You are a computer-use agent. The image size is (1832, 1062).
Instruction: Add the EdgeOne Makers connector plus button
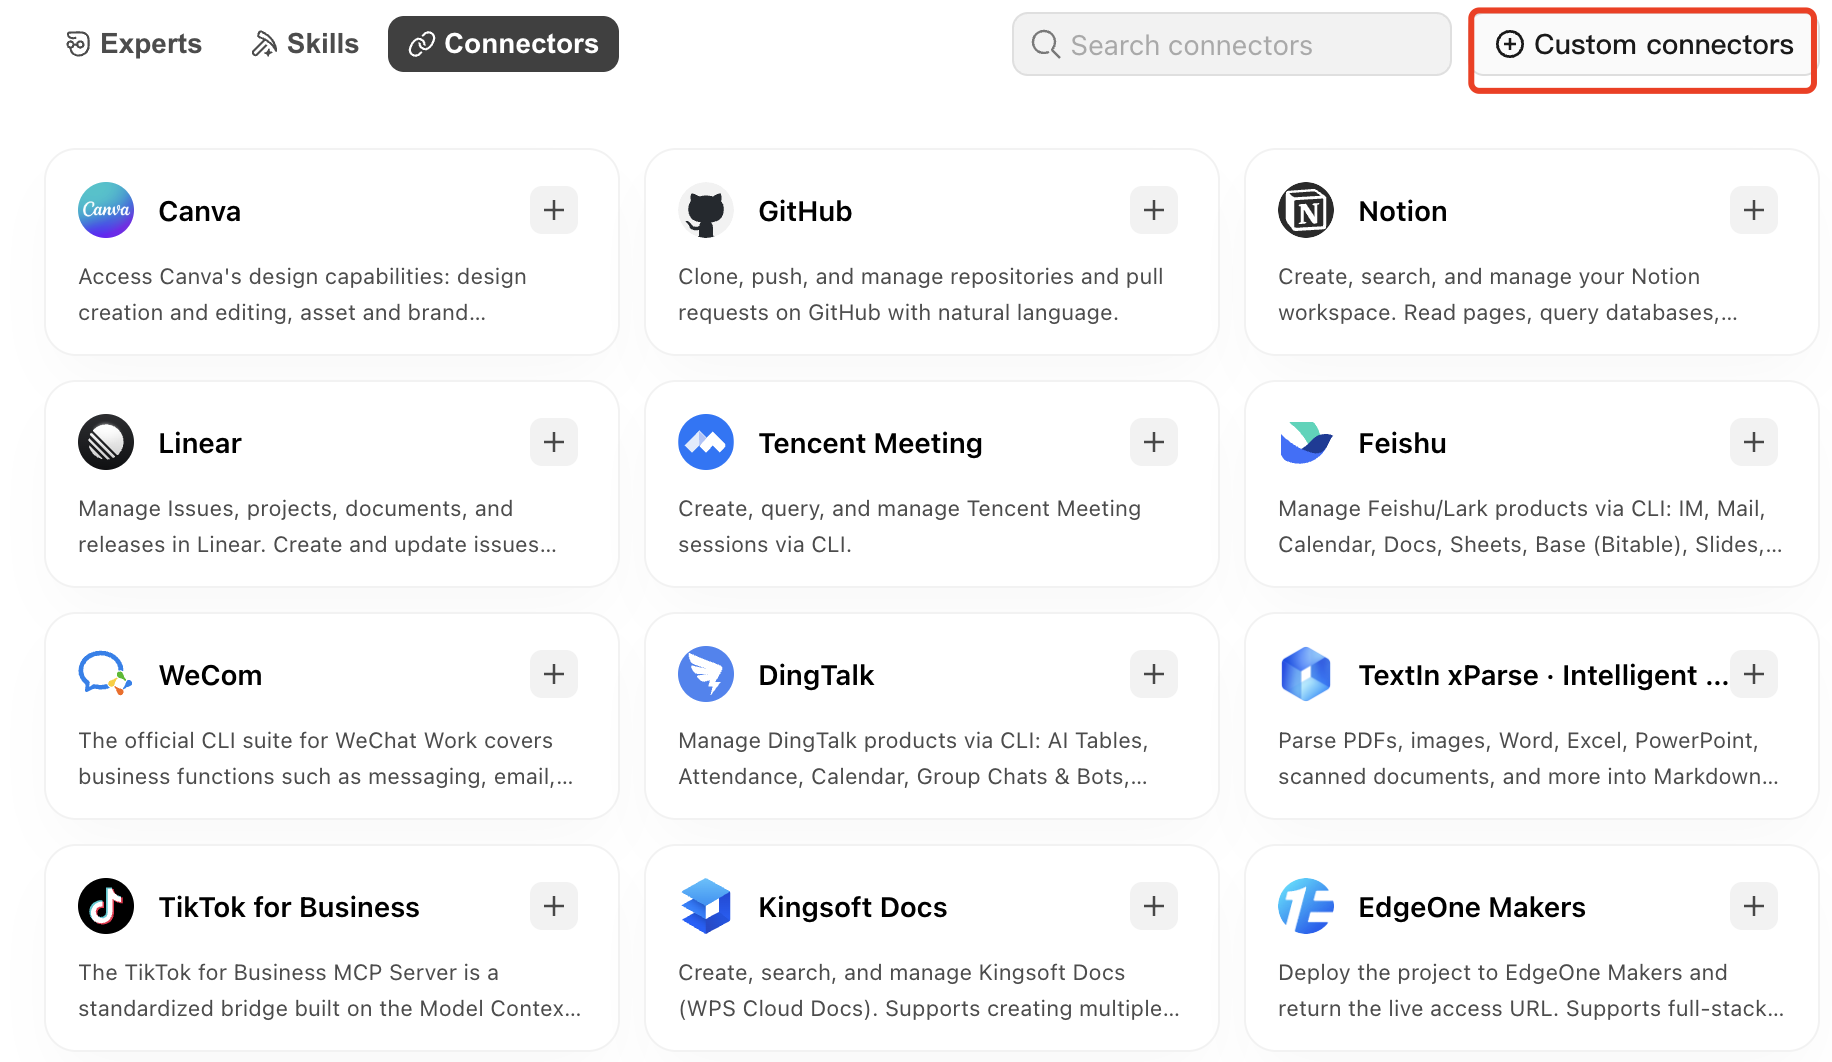click(1754, 906)
